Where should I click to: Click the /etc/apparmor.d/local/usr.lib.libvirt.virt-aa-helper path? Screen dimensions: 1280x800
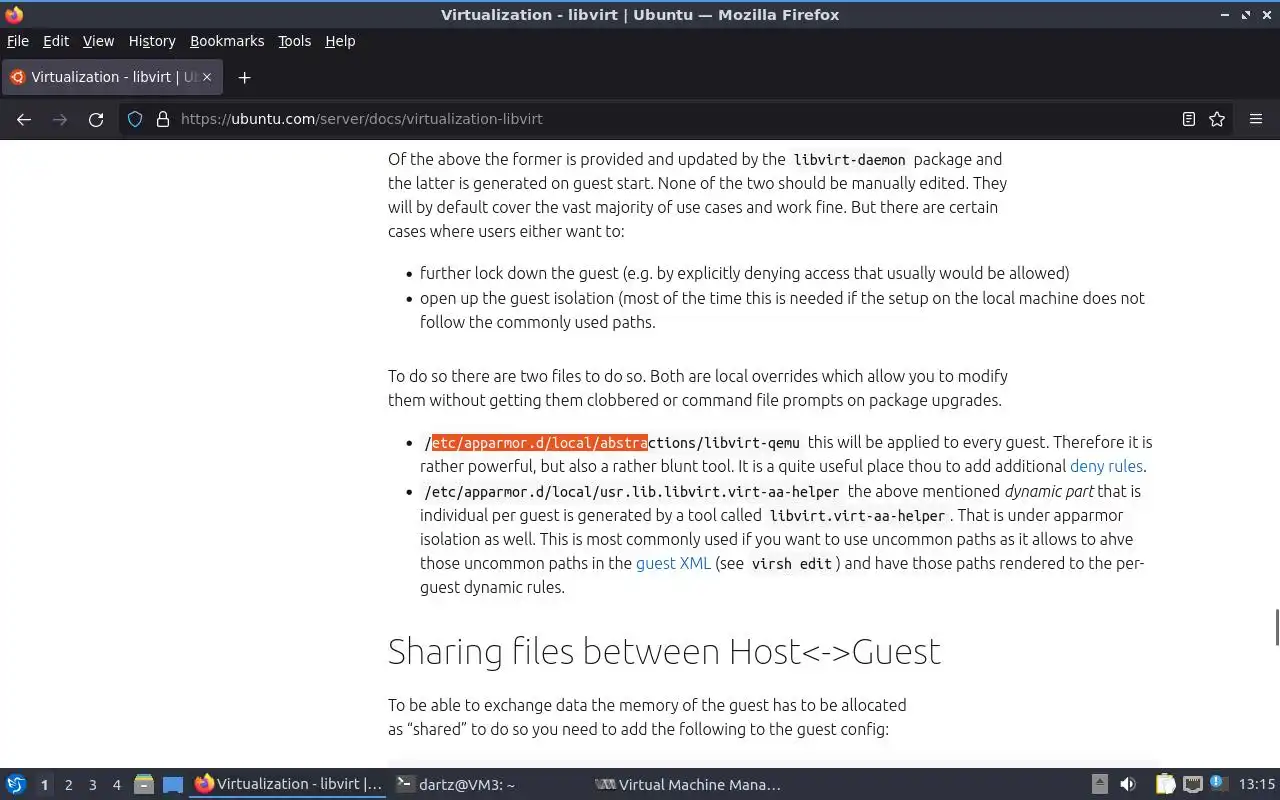(x=632, y=491)
